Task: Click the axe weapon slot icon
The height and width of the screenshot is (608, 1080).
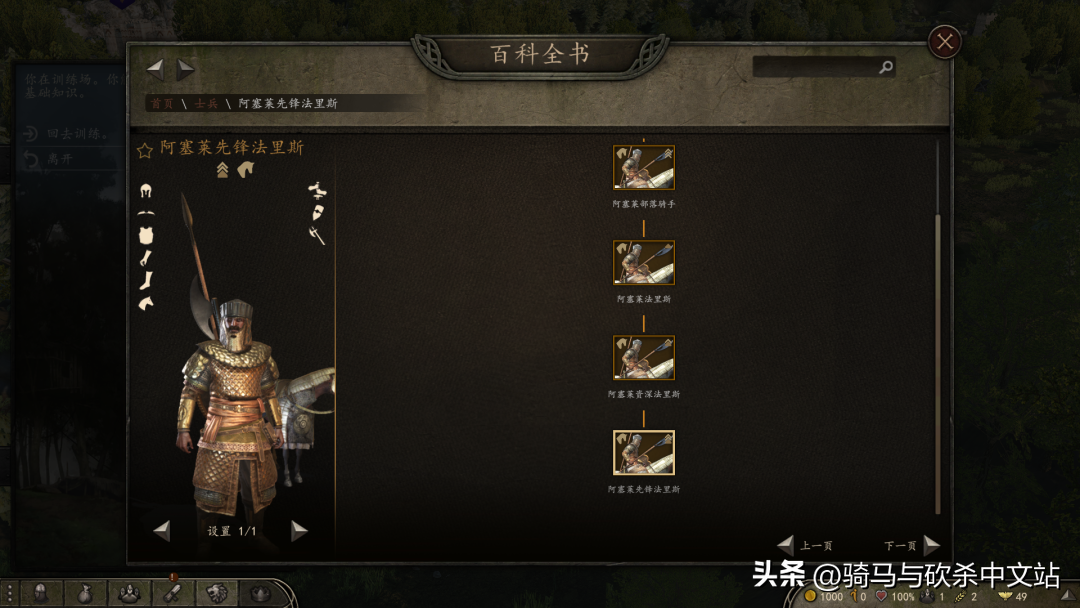Action: click(316, 235)
